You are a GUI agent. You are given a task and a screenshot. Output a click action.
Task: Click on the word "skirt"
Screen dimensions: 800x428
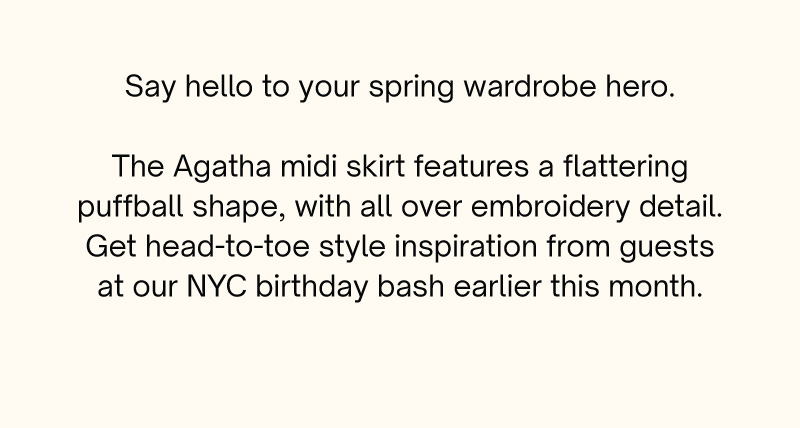click(x=376, y=166)
